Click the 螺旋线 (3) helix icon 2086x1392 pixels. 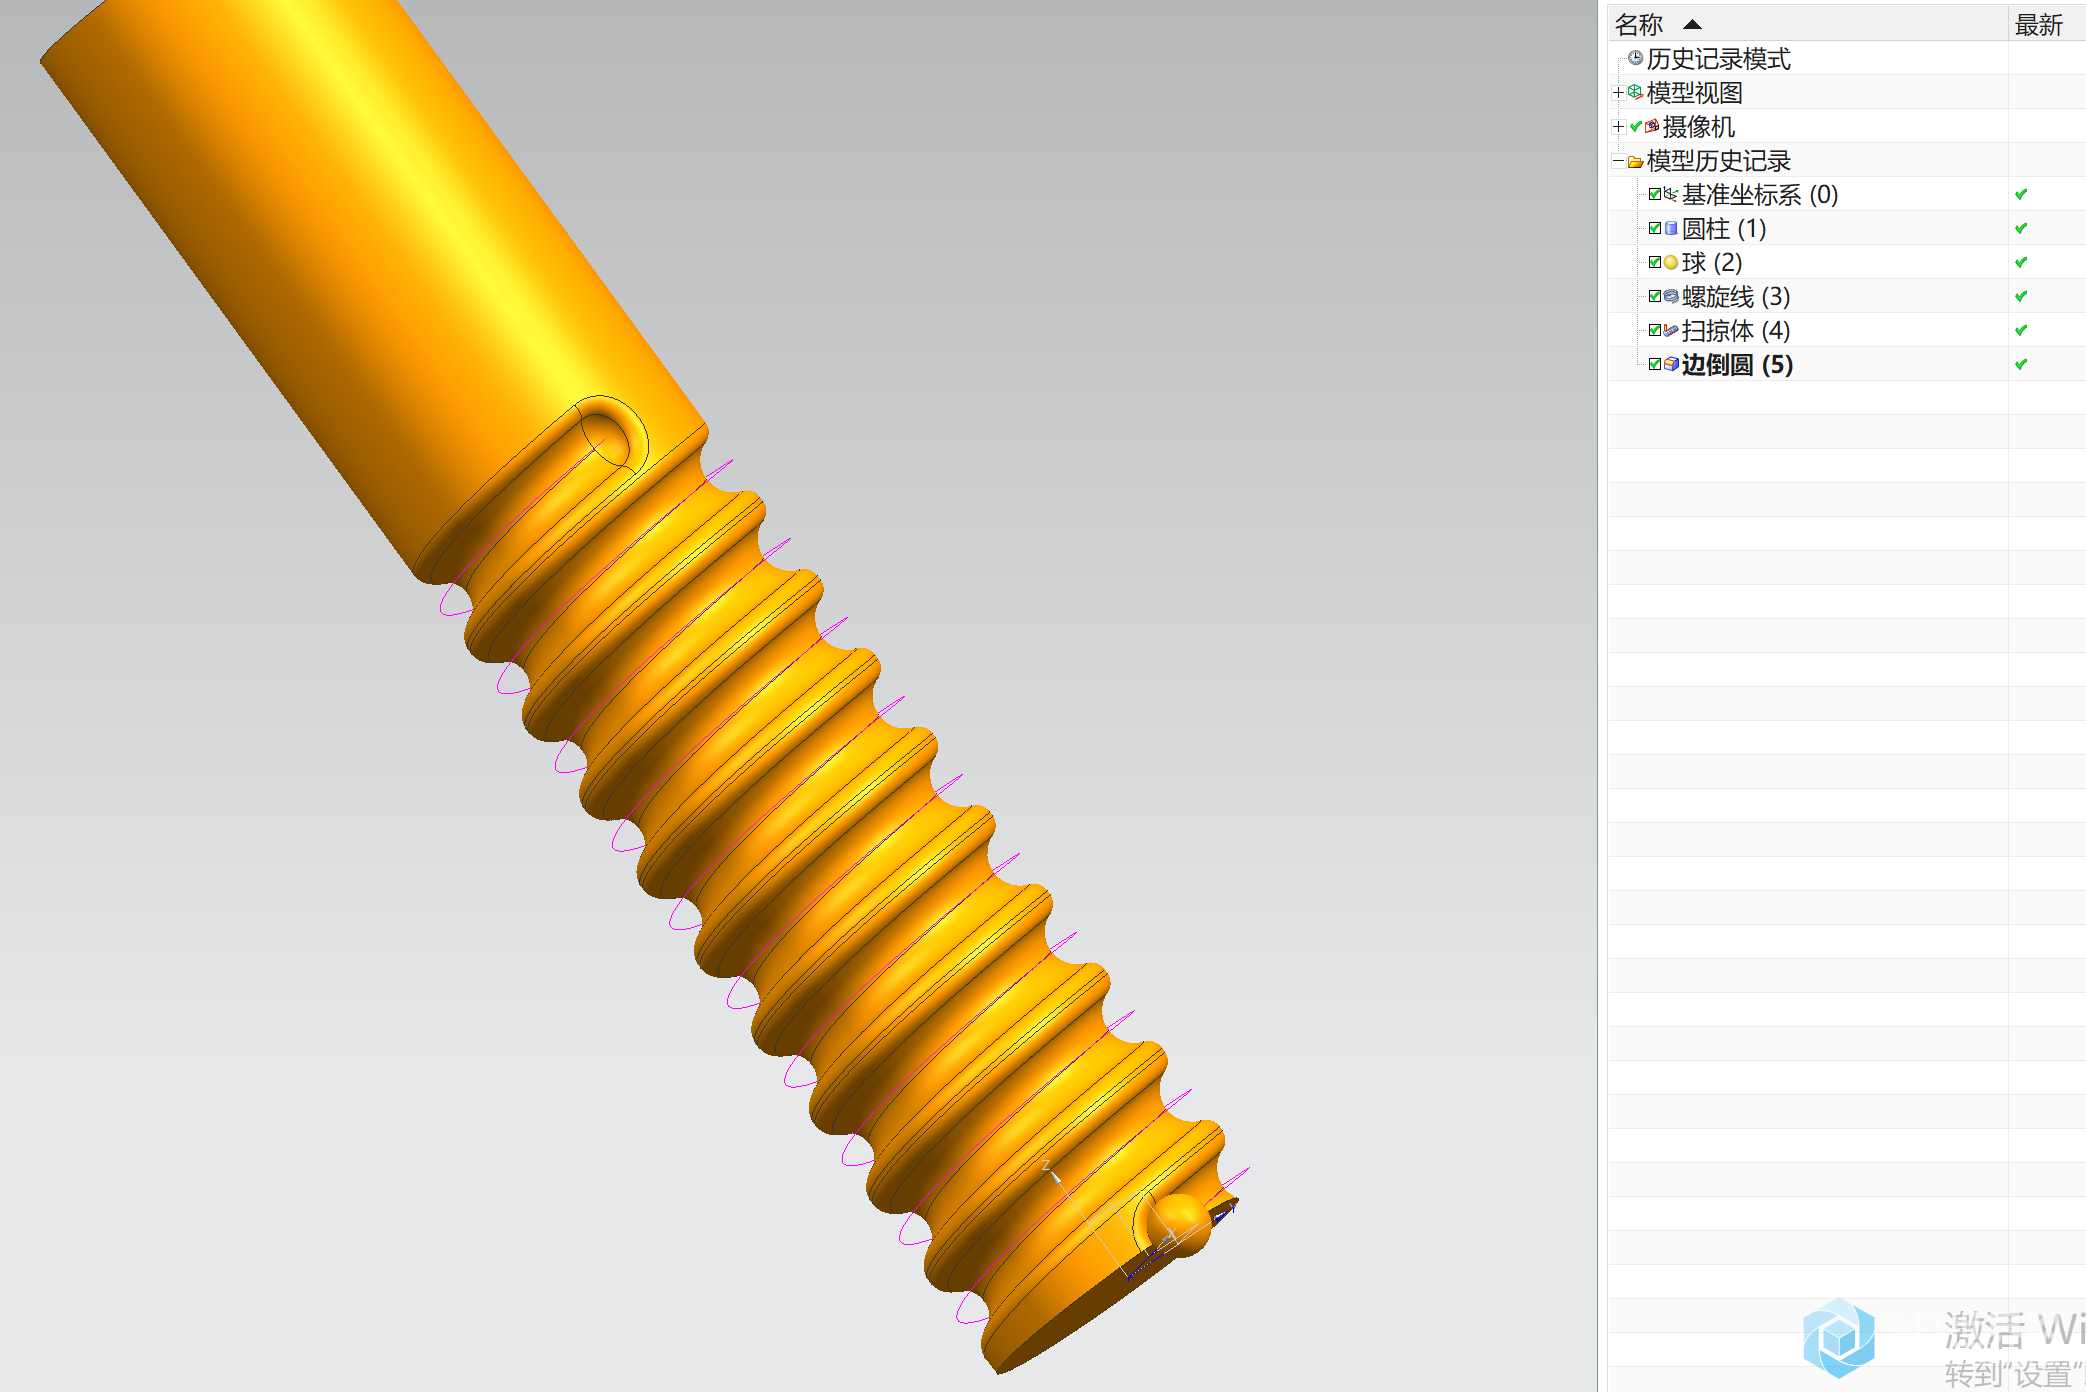click(1670, 296)
